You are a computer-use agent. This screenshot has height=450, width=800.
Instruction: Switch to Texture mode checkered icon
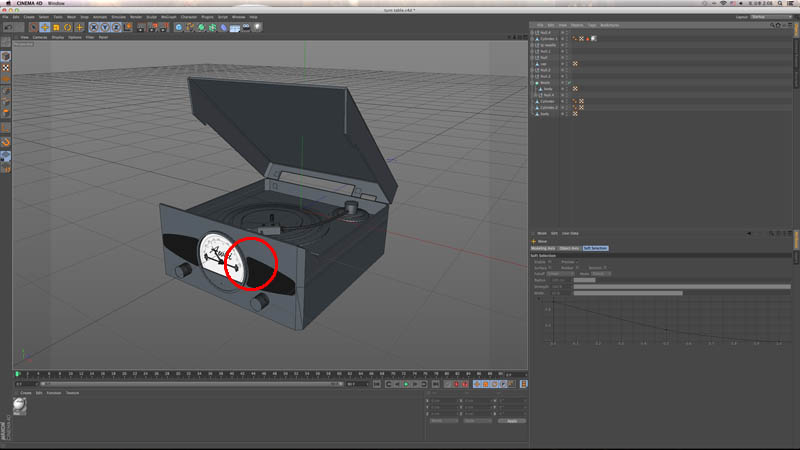tap(6, 68)
